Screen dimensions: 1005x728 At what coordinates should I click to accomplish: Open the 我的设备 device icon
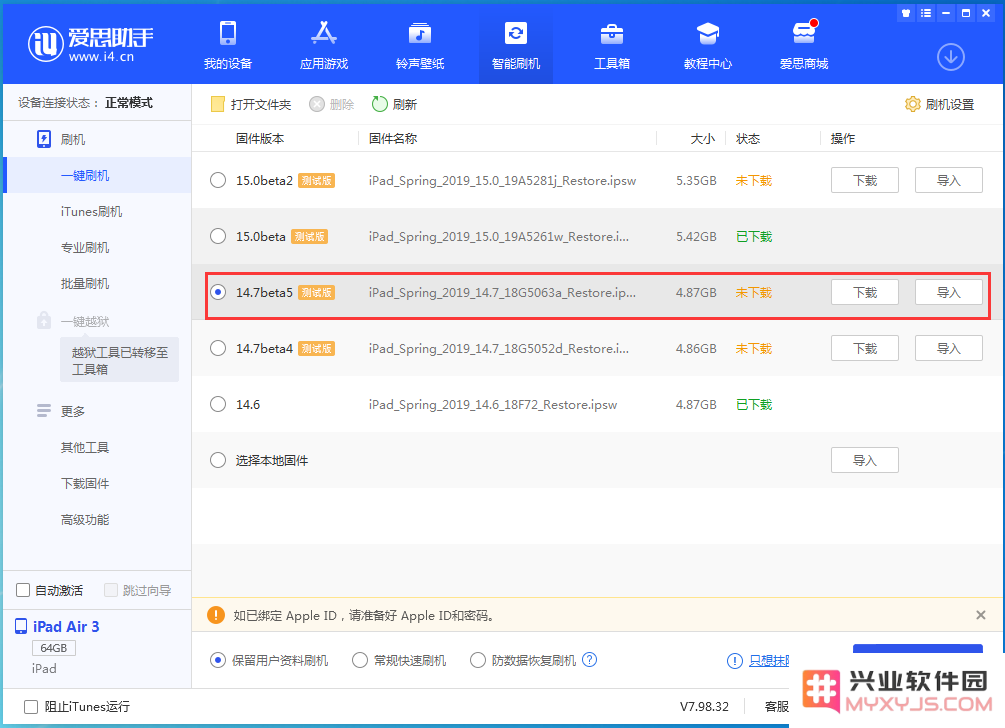point(228,34)
